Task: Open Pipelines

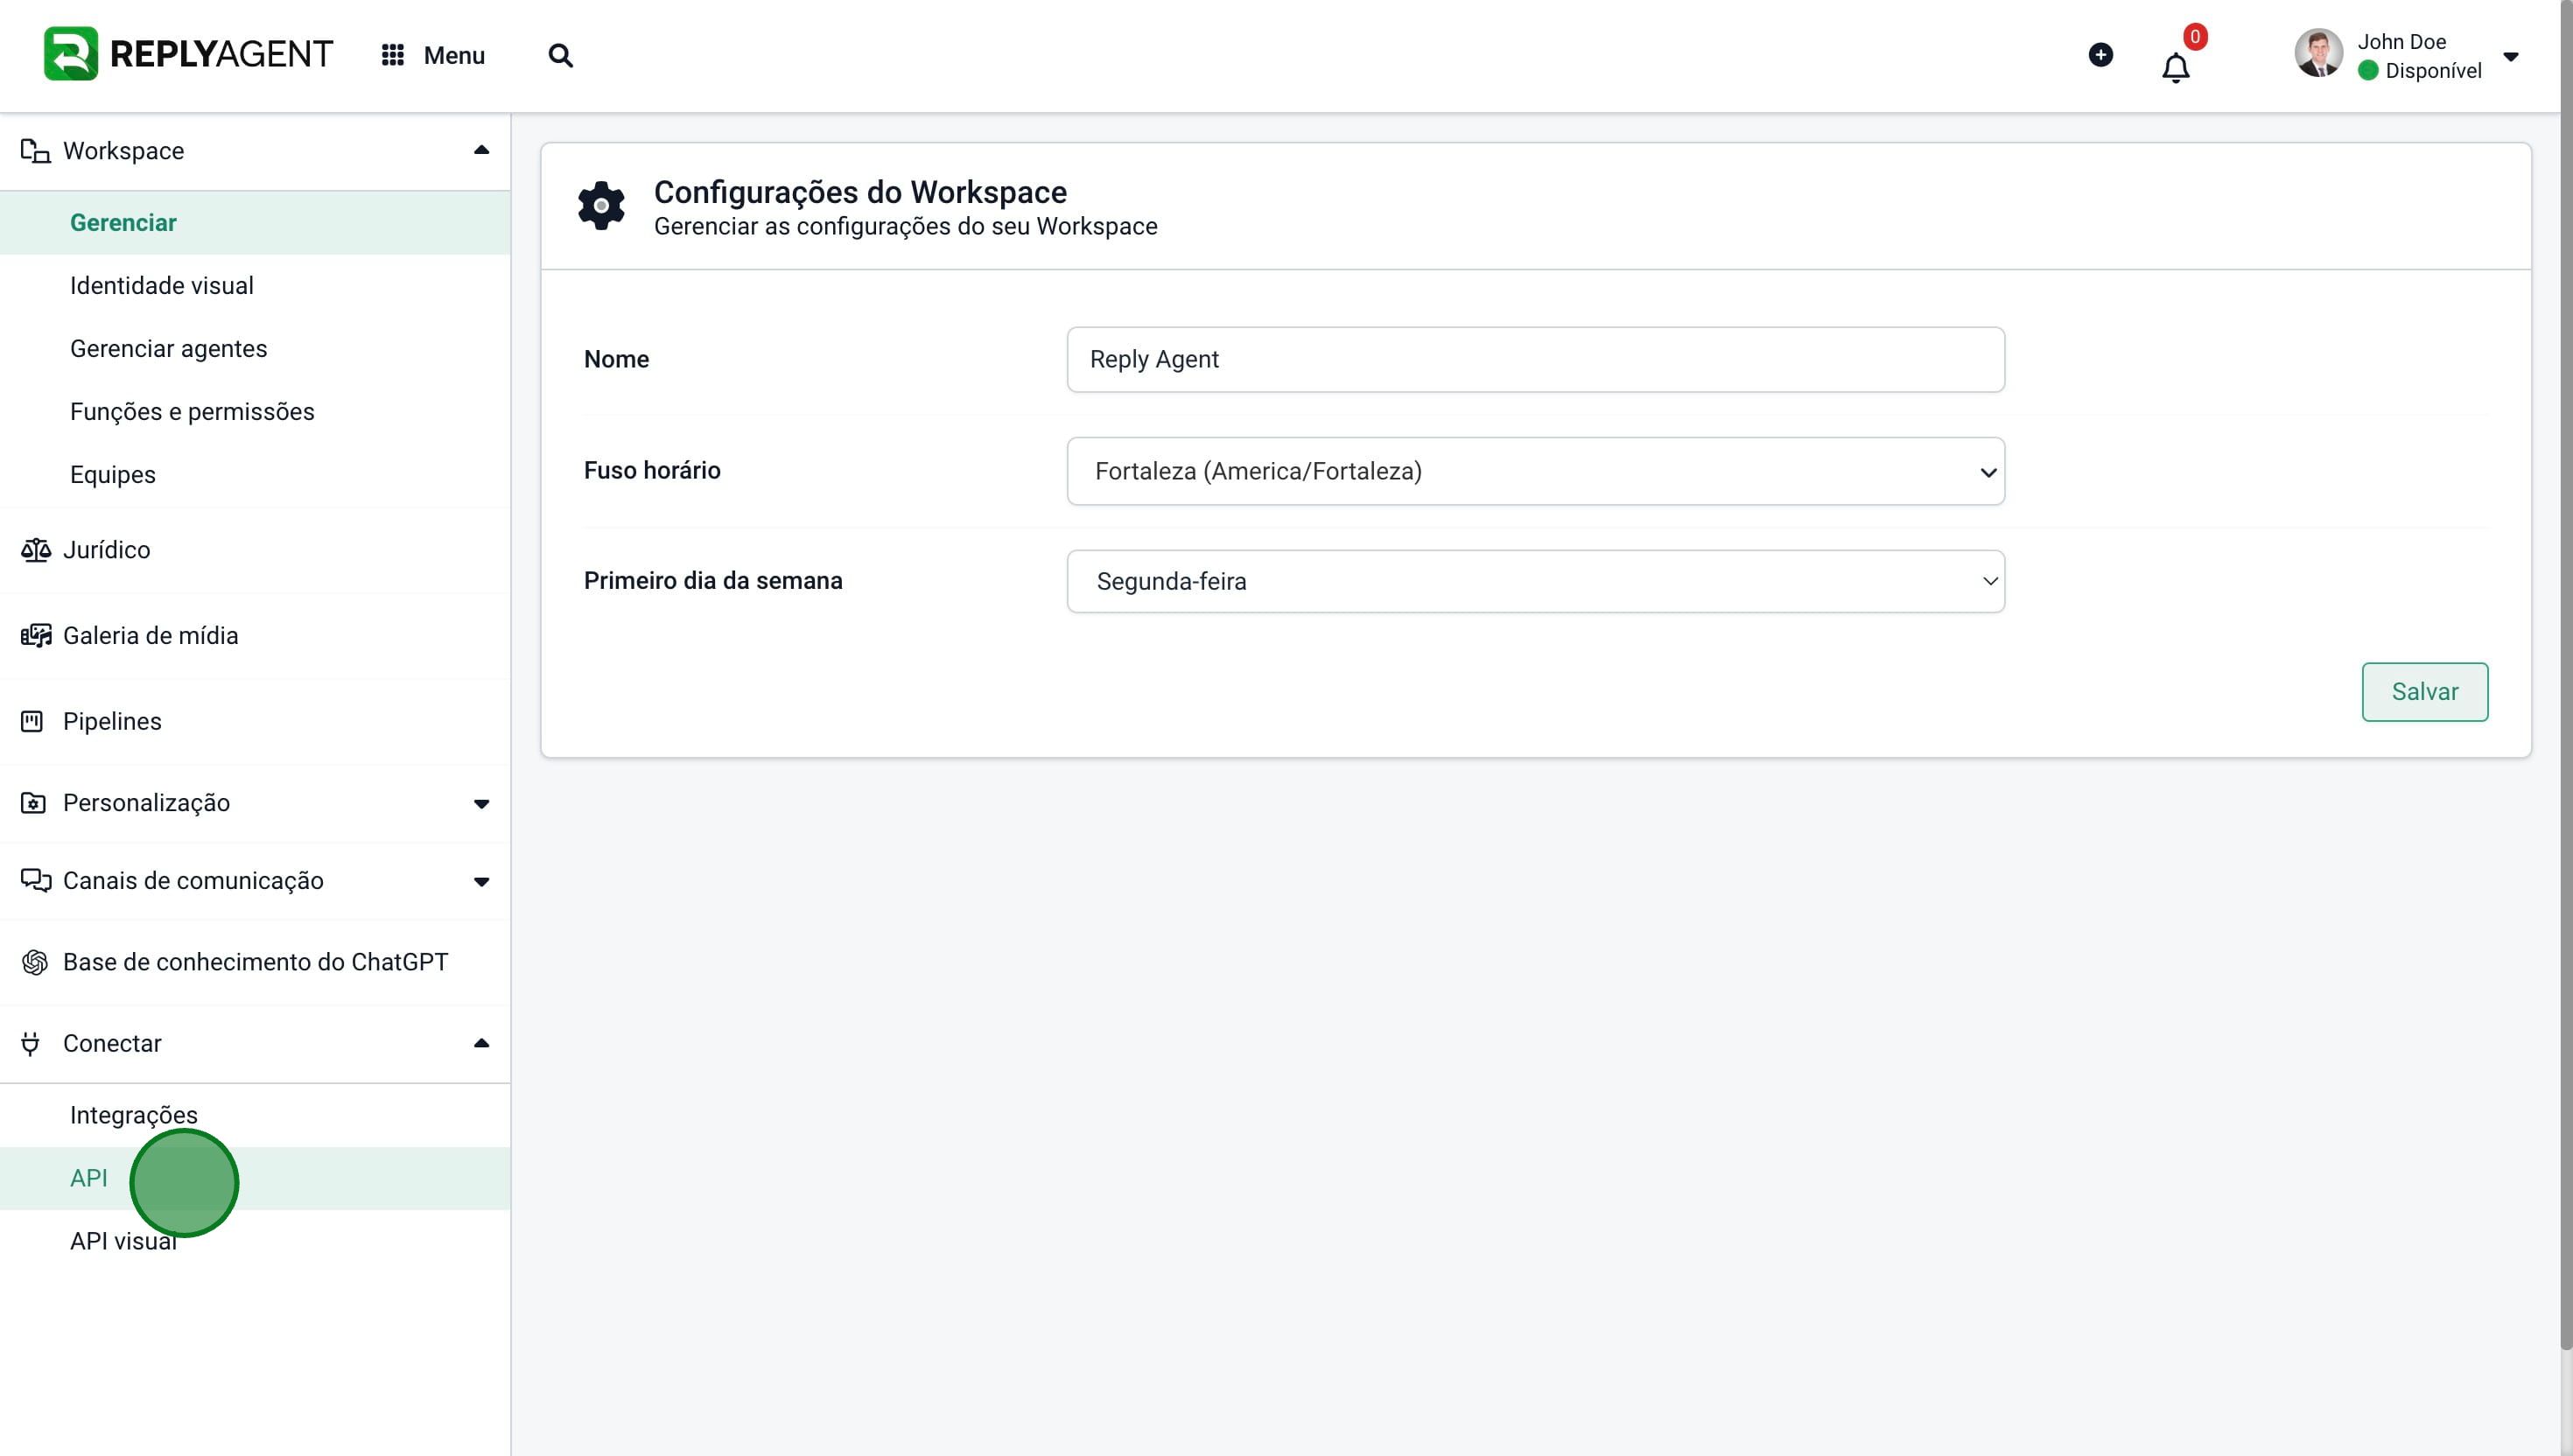Action: 255,721
